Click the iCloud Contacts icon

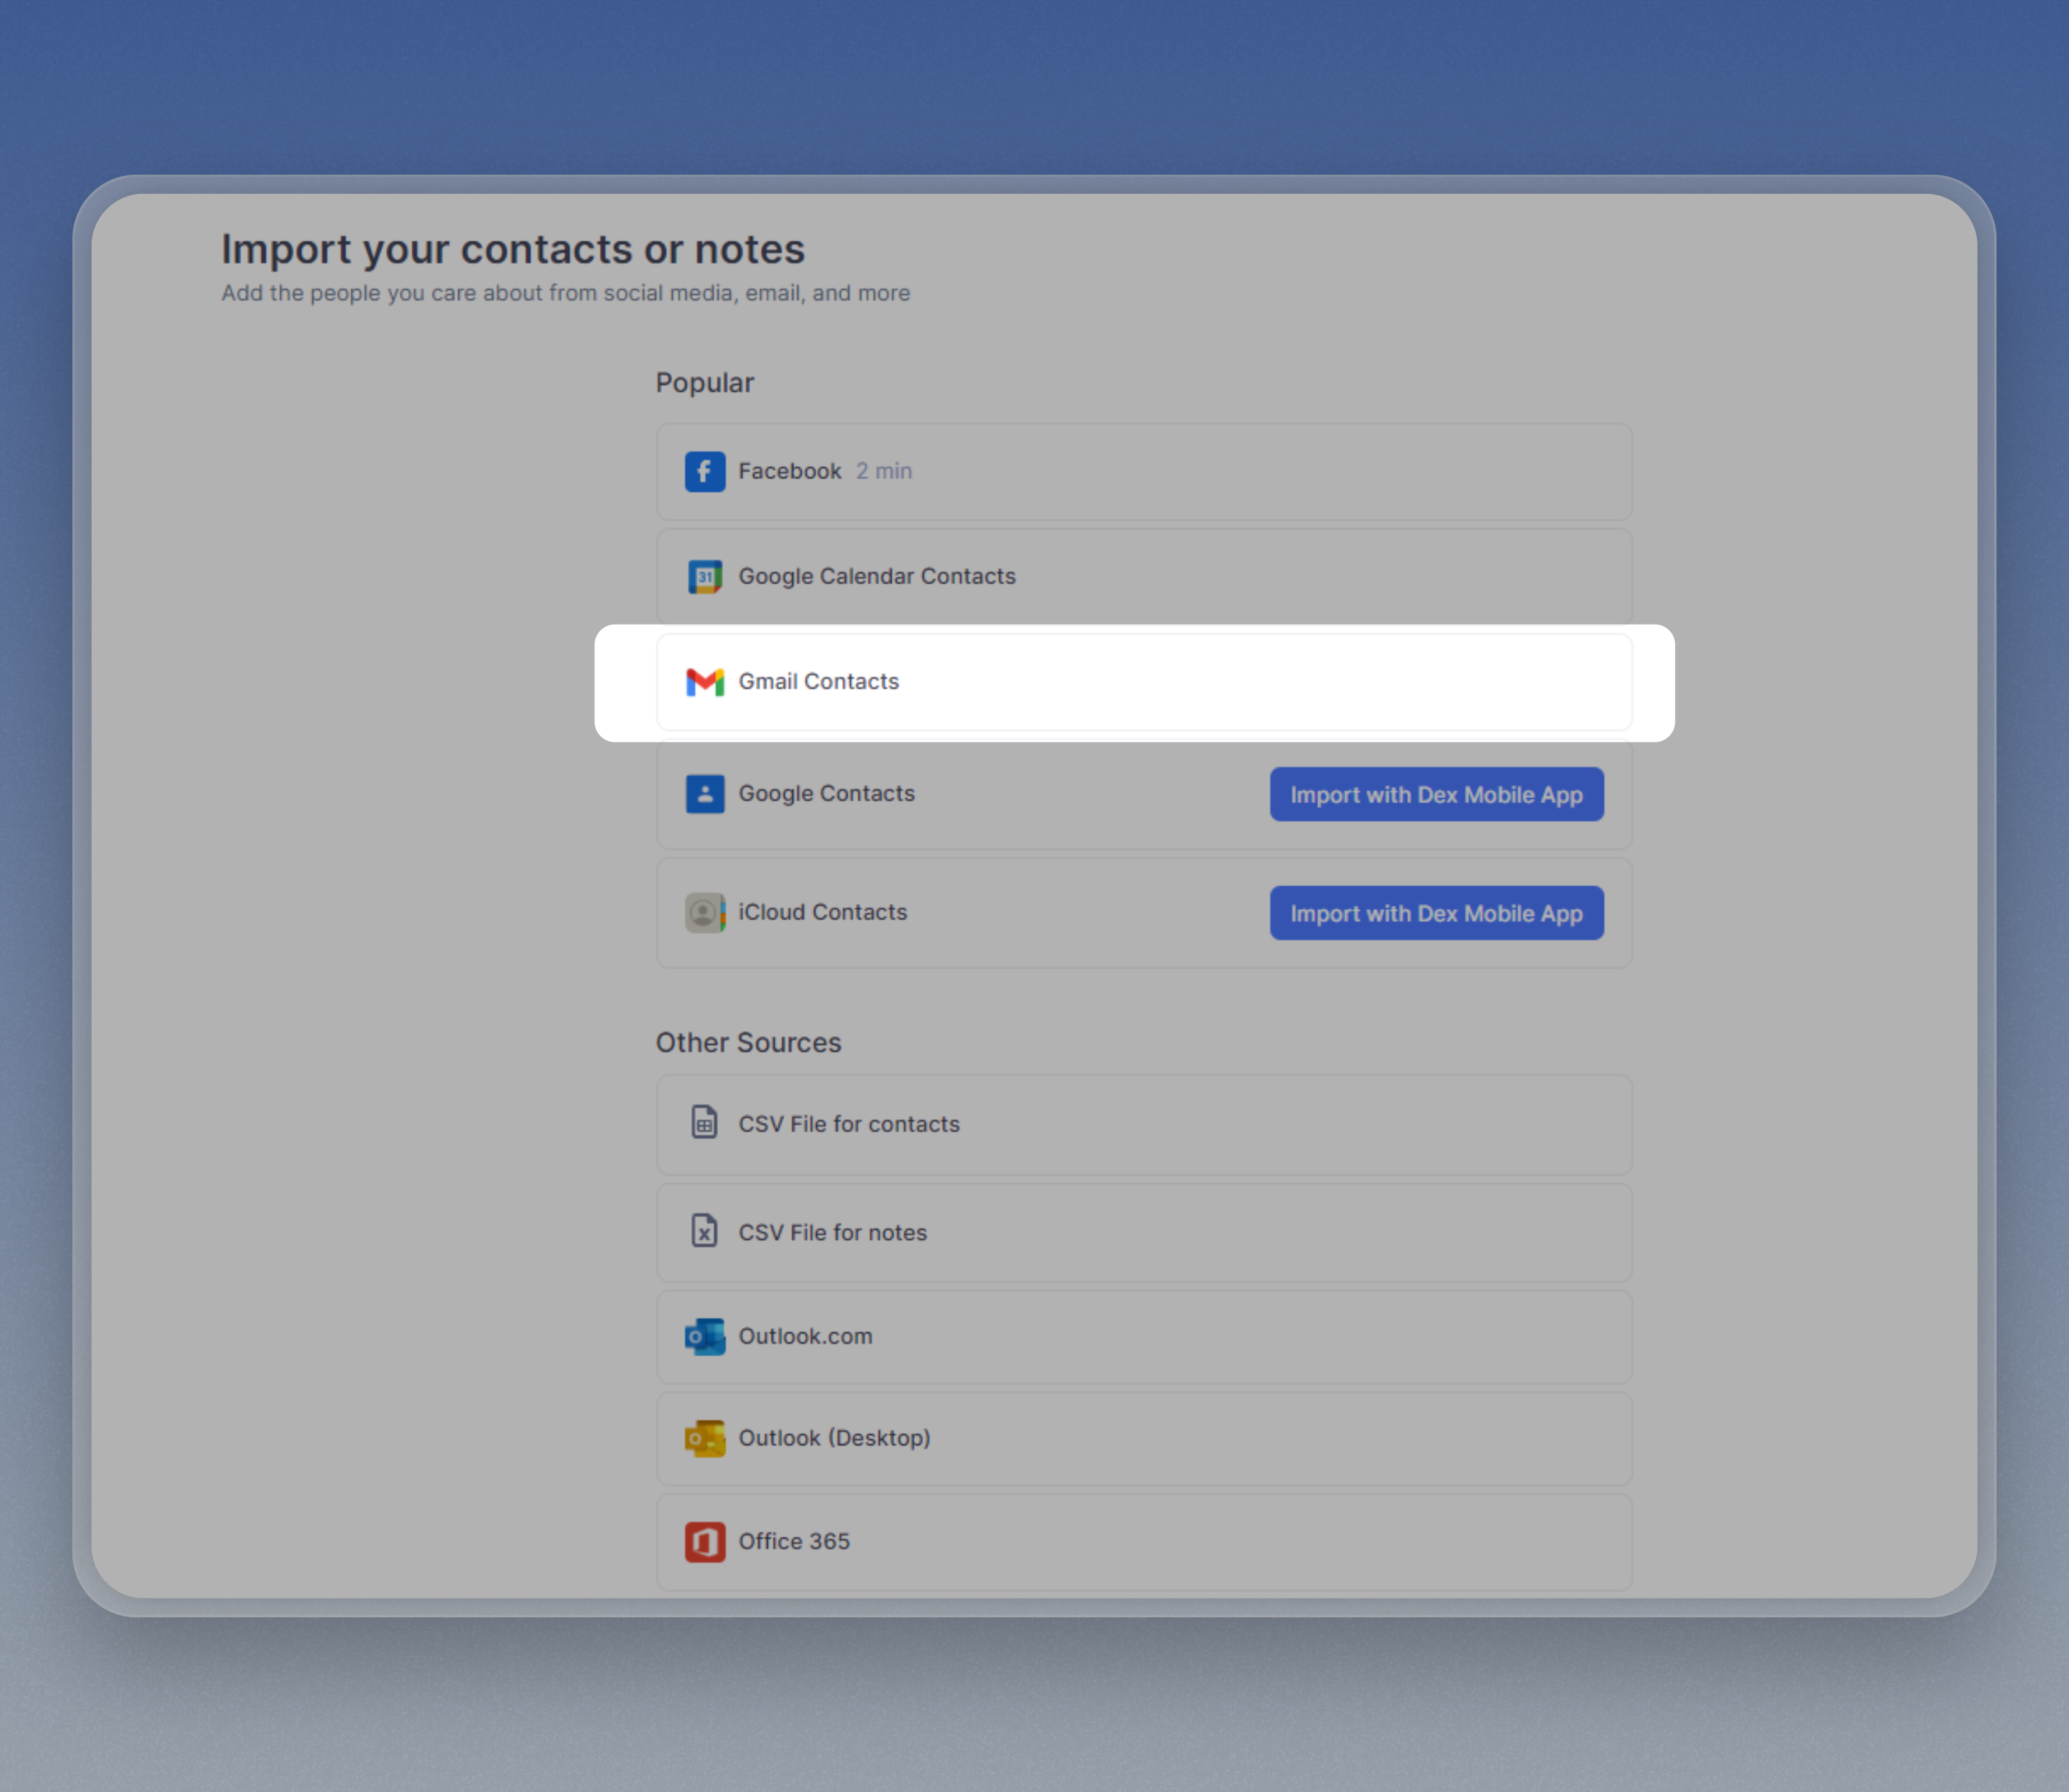(704, 912)
